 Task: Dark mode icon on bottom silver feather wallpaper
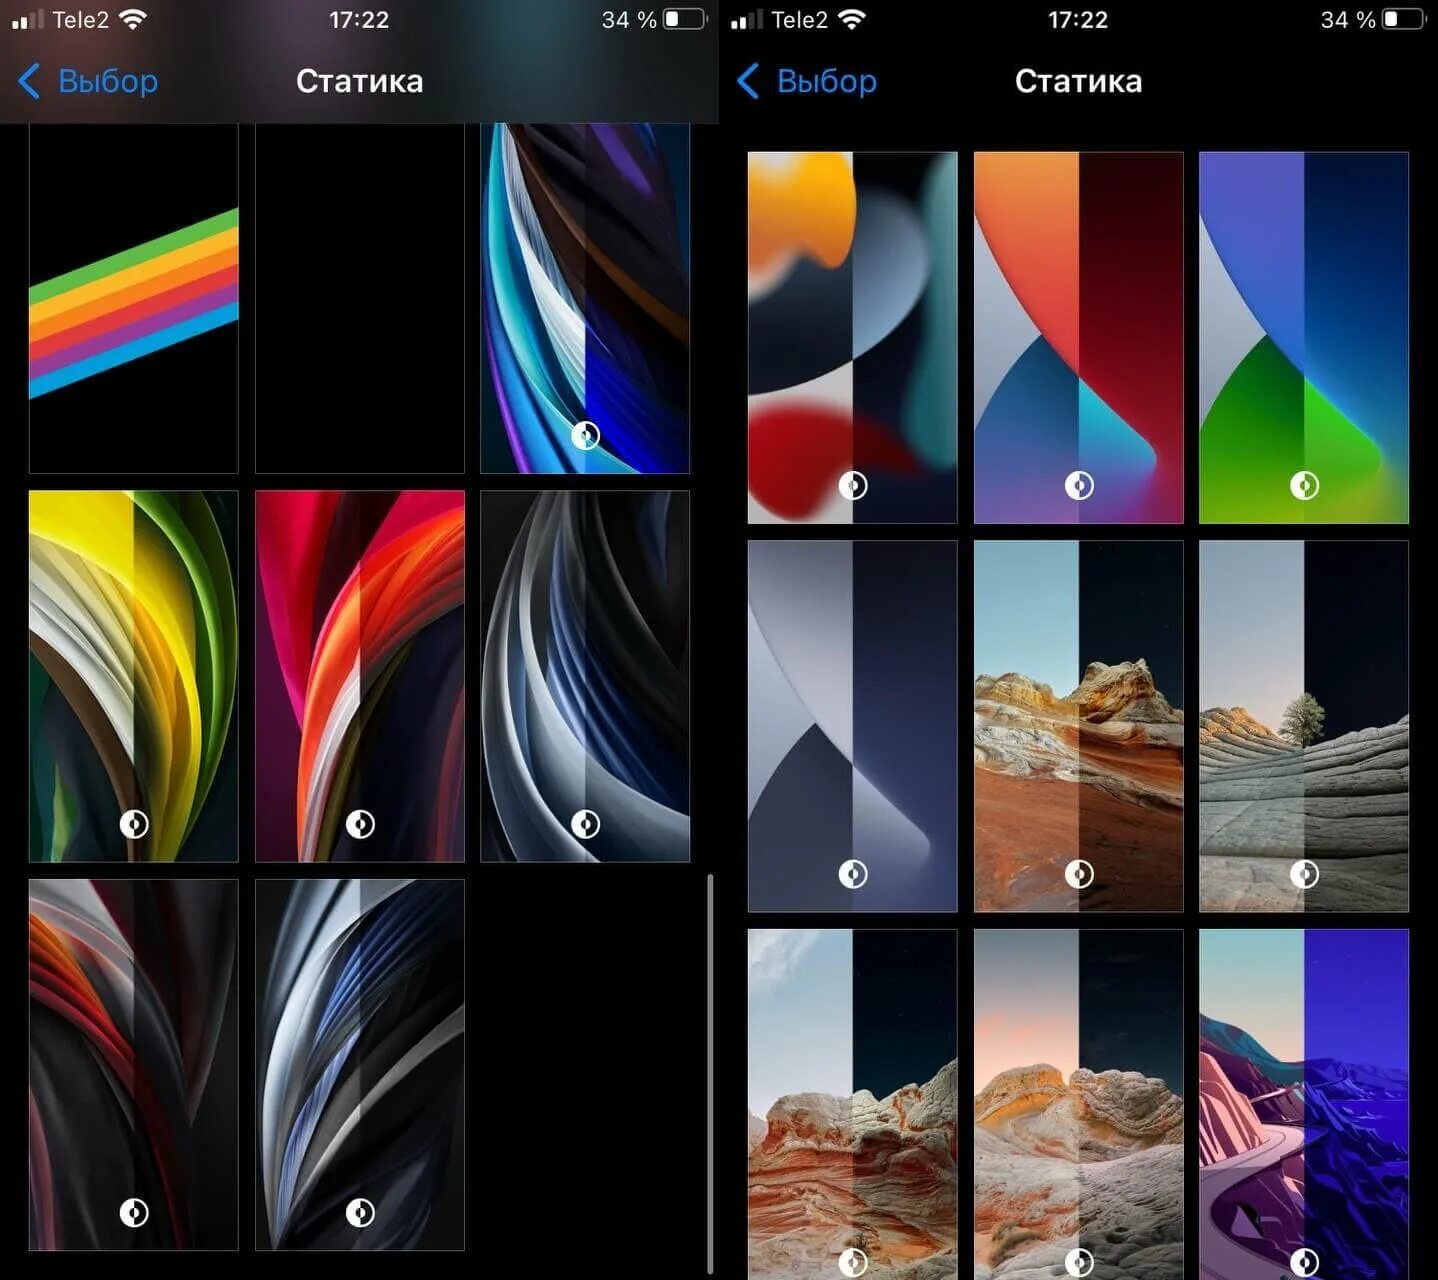[x=360, y=1213]
